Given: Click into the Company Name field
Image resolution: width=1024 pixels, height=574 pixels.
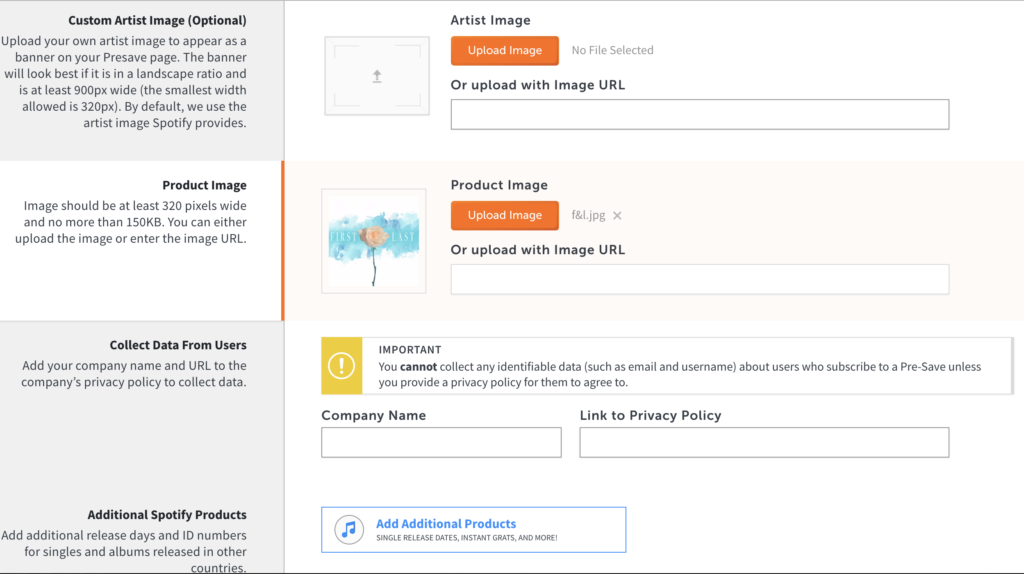Looking at the screenshot, I should pos(441,442).
